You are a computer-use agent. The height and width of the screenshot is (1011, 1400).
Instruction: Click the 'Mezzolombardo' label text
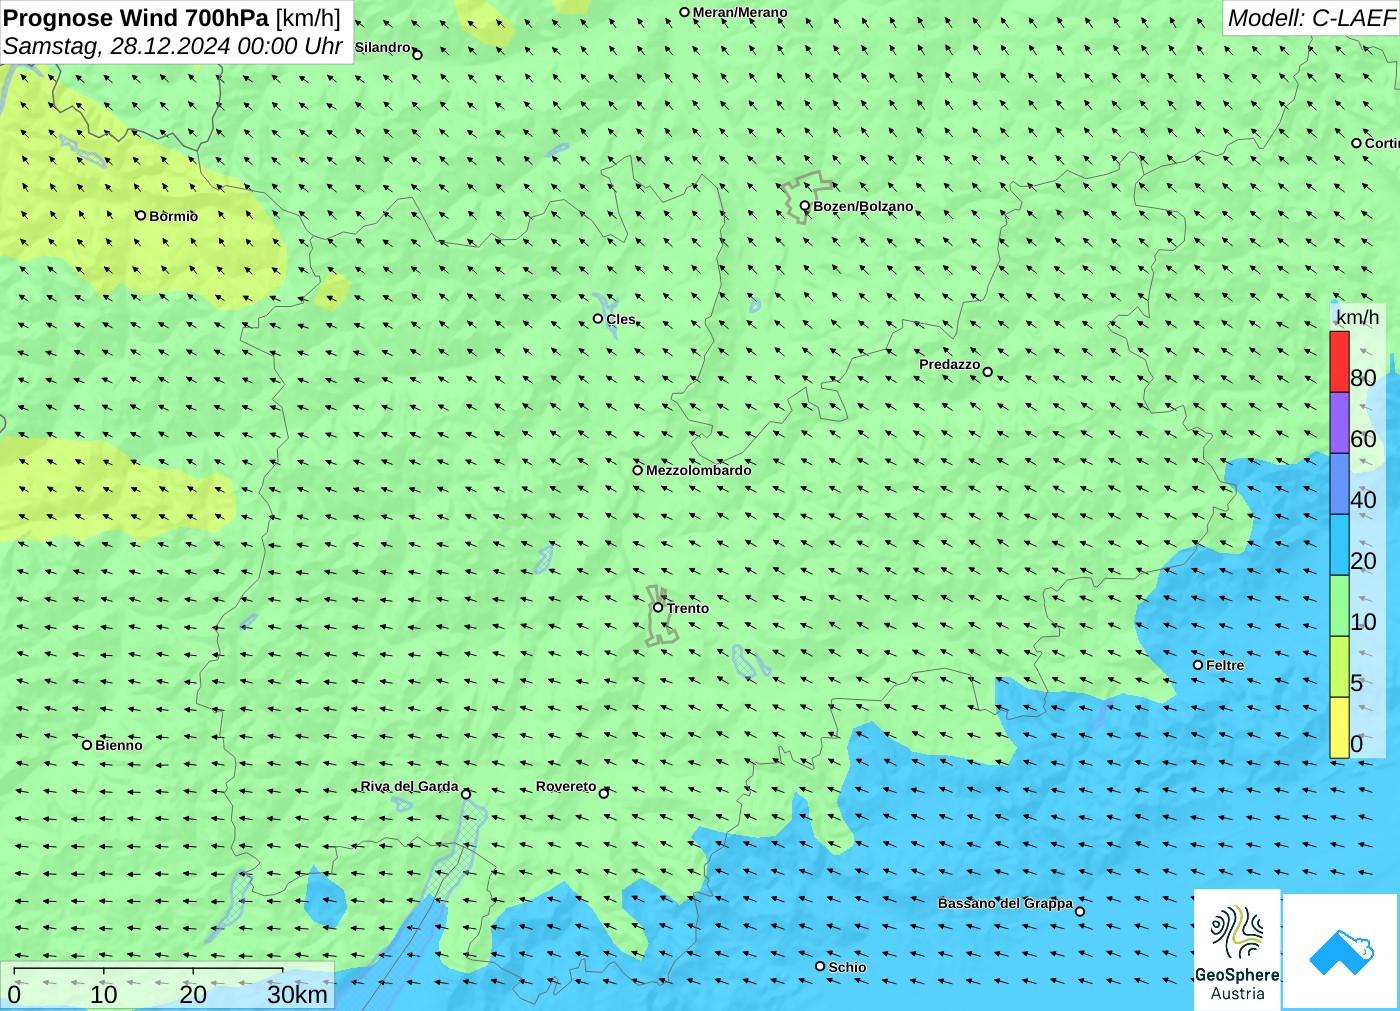698,470
